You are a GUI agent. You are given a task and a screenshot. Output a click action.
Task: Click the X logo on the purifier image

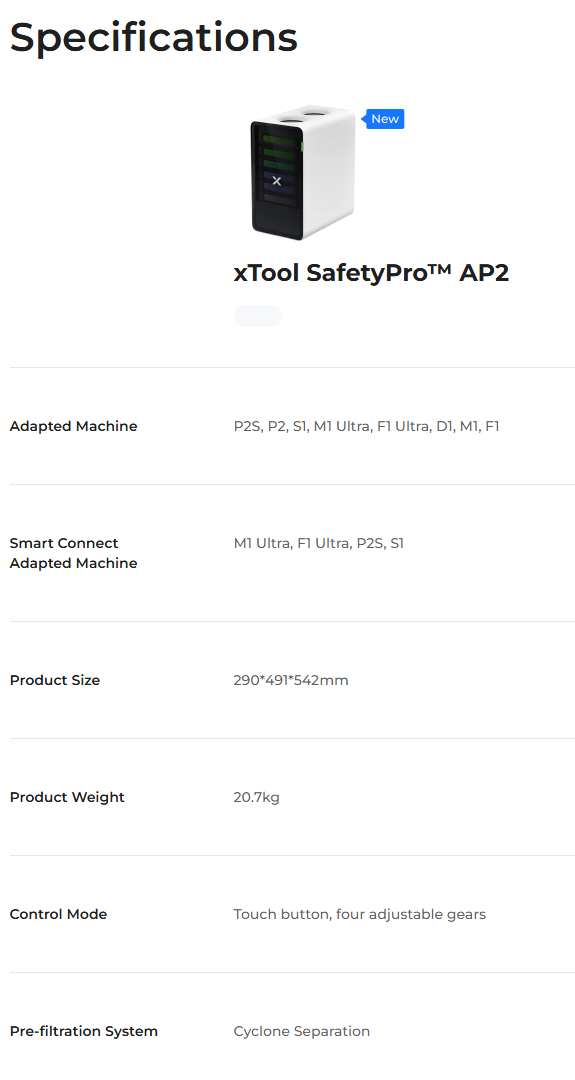[x=277, y=181]
